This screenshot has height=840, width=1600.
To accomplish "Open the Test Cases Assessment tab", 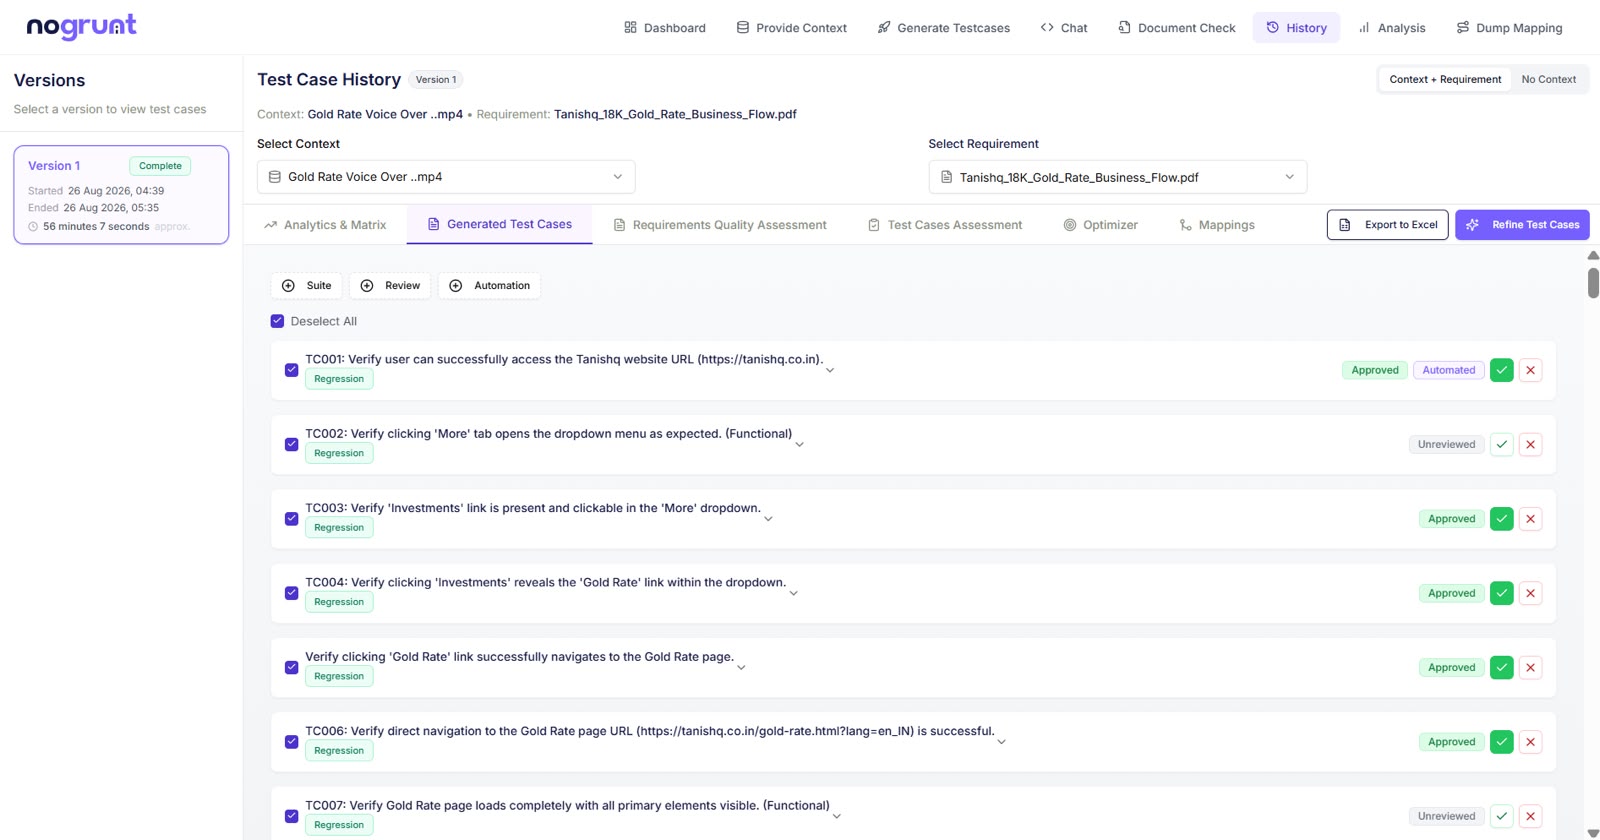I will (945, 225).
